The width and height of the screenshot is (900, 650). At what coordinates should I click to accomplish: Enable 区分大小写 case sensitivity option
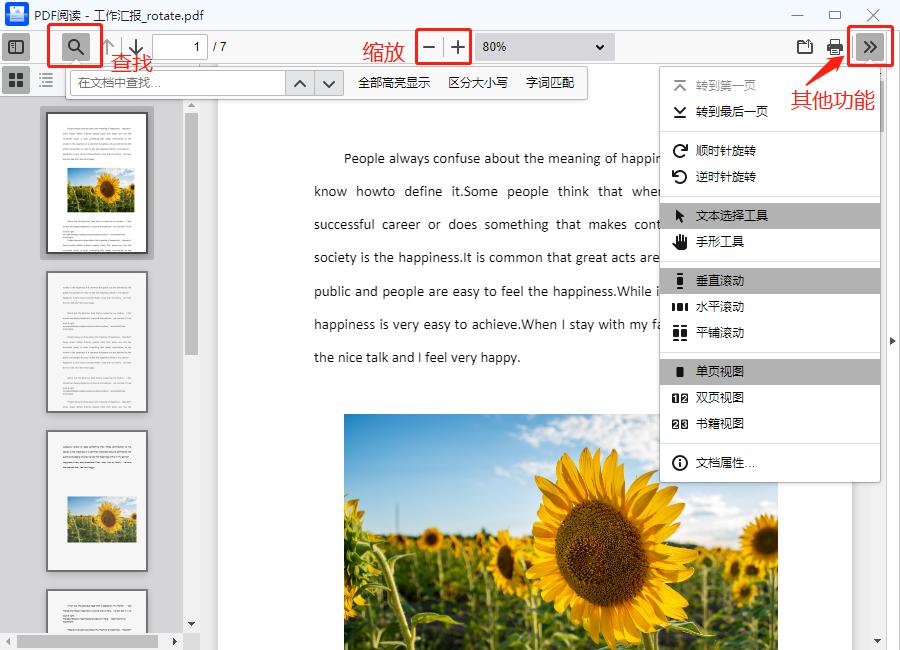(482, 82)
